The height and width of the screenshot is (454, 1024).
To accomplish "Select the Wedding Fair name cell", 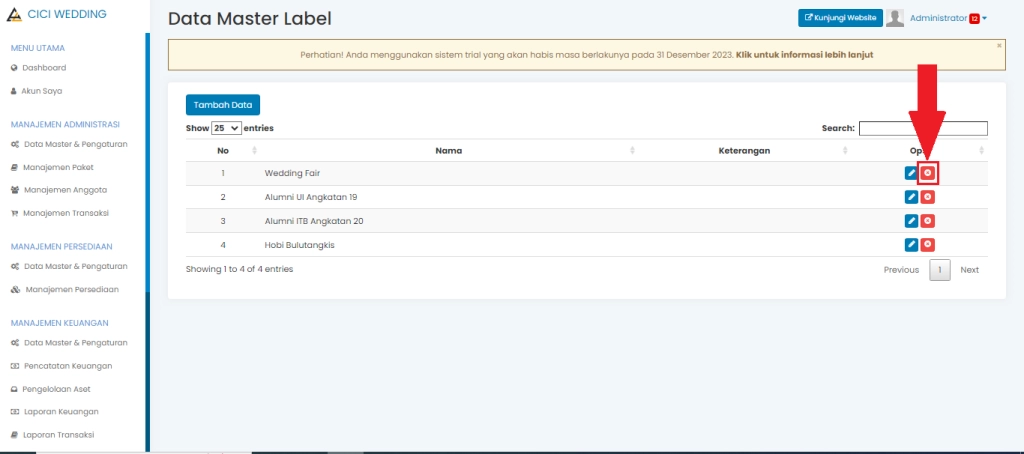I will [449, 174].
